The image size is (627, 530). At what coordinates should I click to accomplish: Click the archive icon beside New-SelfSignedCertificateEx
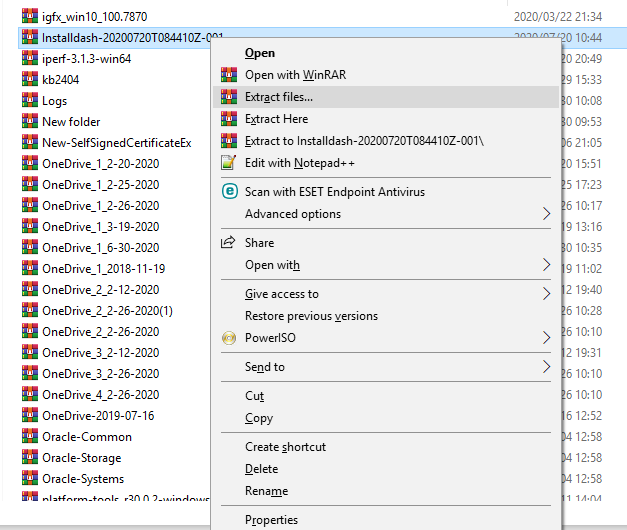tap(30, 142)
